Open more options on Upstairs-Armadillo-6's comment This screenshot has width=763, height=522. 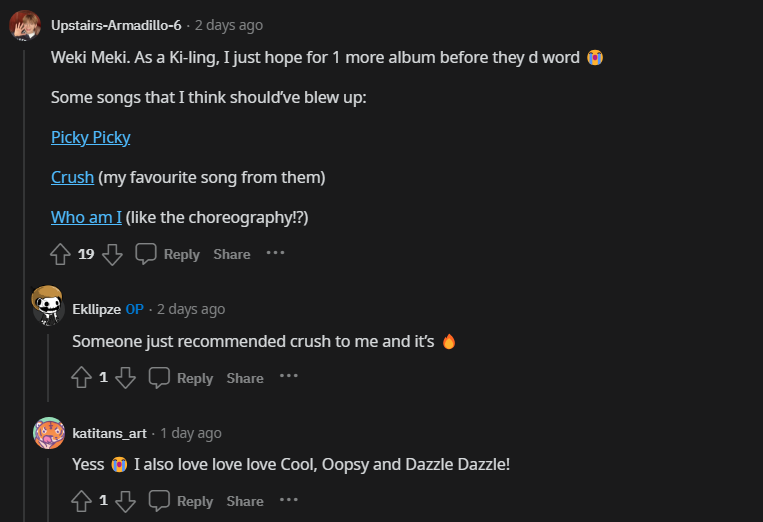[x=275, y=253]
